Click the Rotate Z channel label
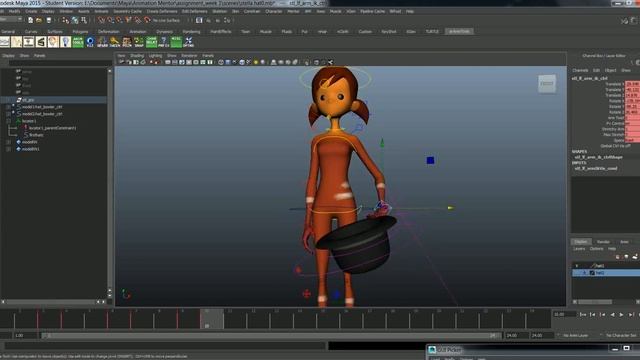640x360 pixels. point(616,112)
